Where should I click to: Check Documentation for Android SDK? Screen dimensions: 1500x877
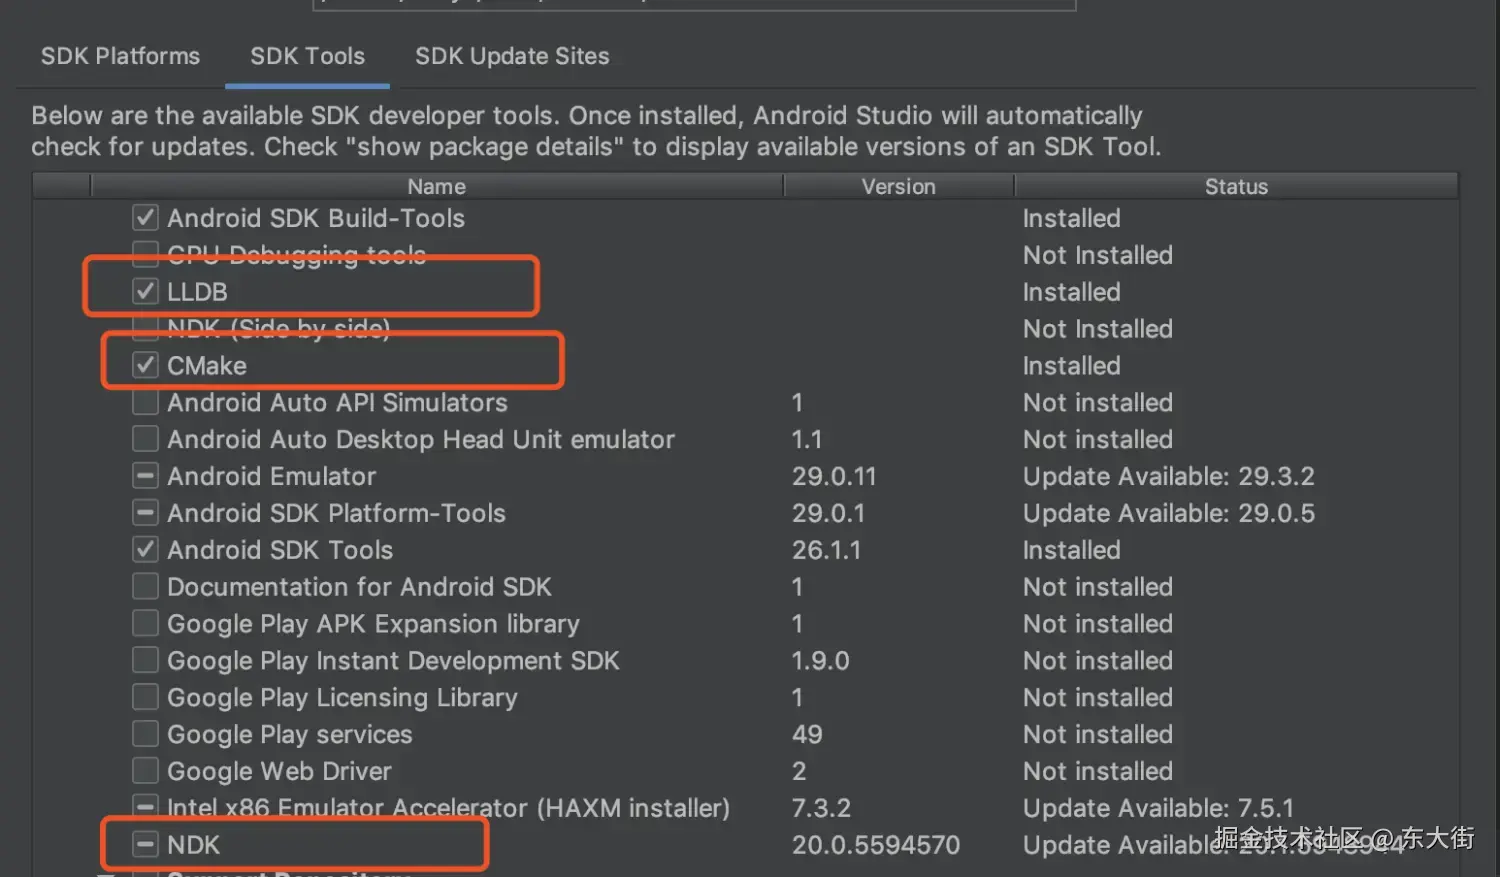pyautogui.click(x=146, y=587)
